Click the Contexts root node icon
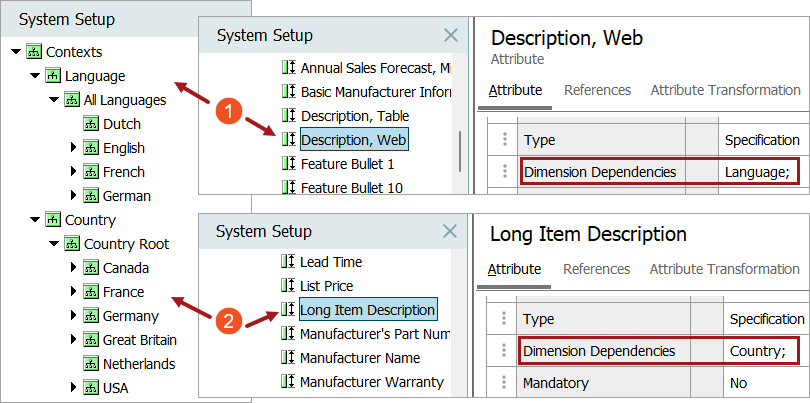 click(x=34, y=52)
